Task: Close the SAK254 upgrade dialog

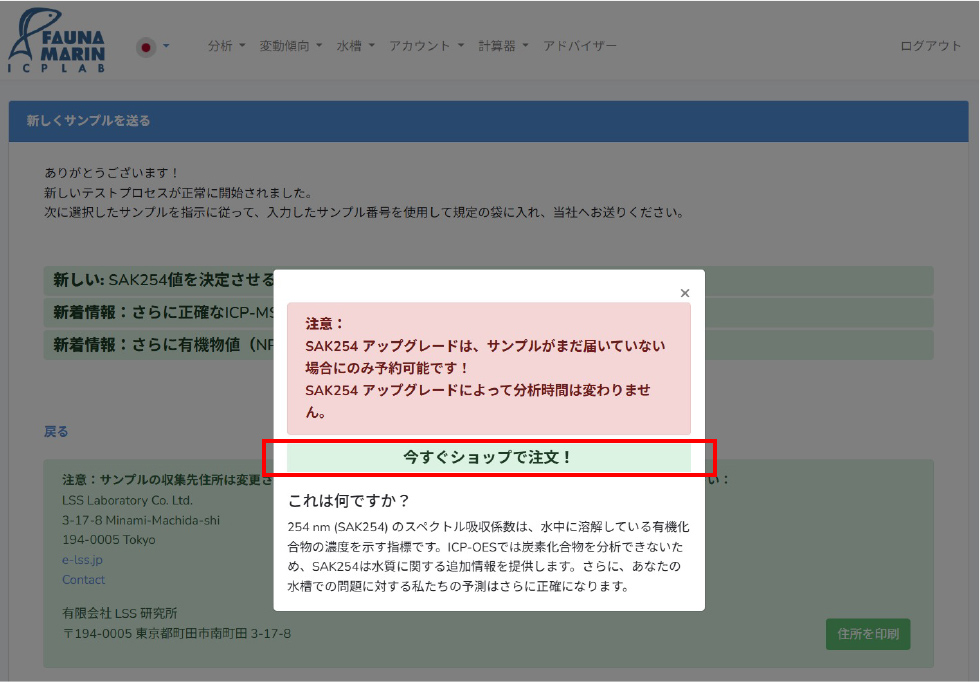Action: pyautogui.click(x=685, y=293)
